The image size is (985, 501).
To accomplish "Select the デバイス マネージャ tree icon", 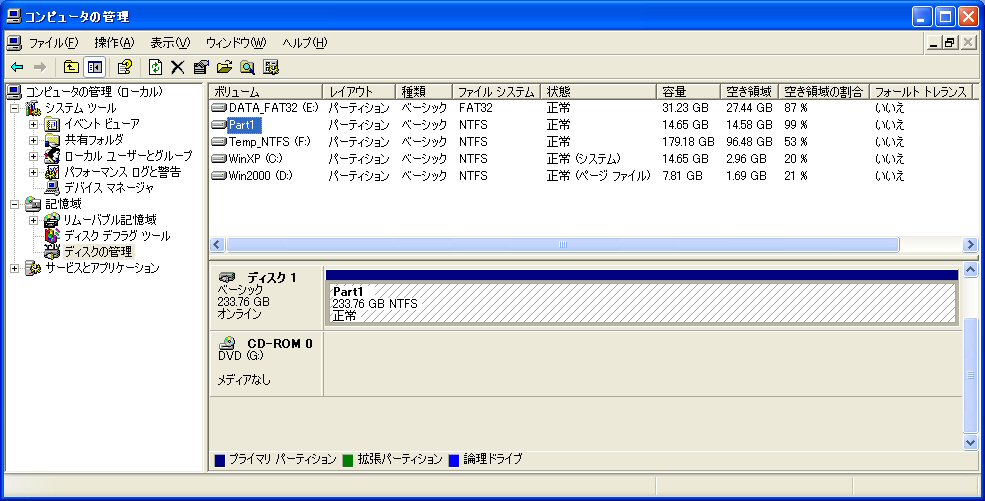I will click(52, 188).
